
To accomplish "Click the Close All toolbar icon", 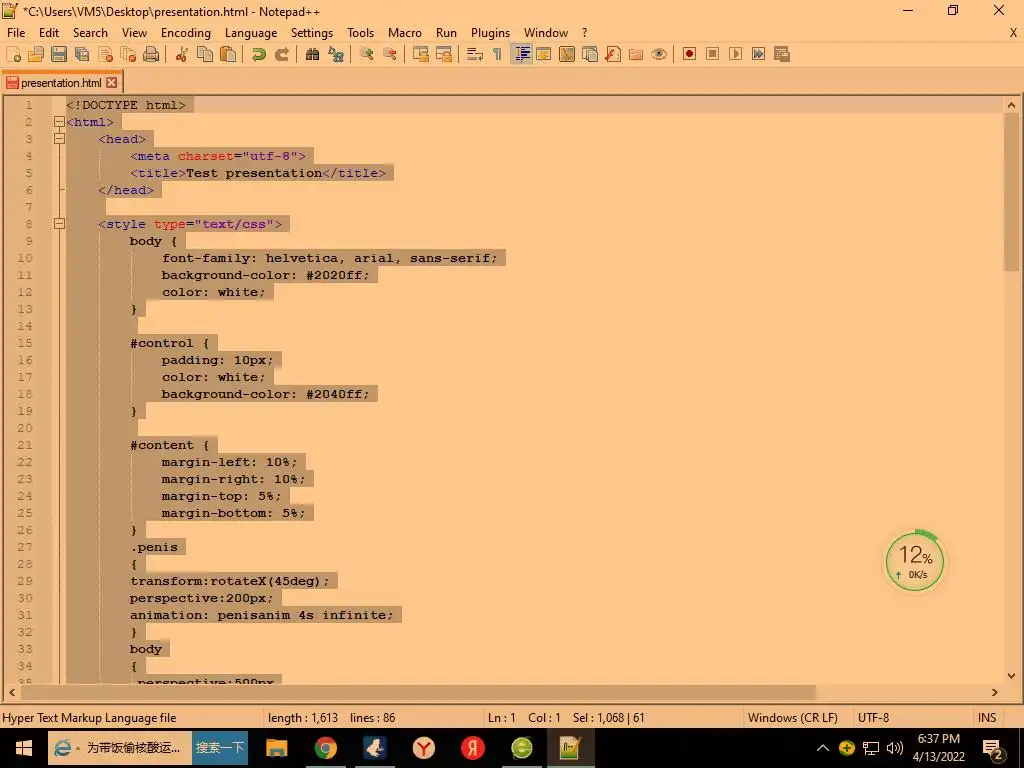I will (x=128, y=54).
